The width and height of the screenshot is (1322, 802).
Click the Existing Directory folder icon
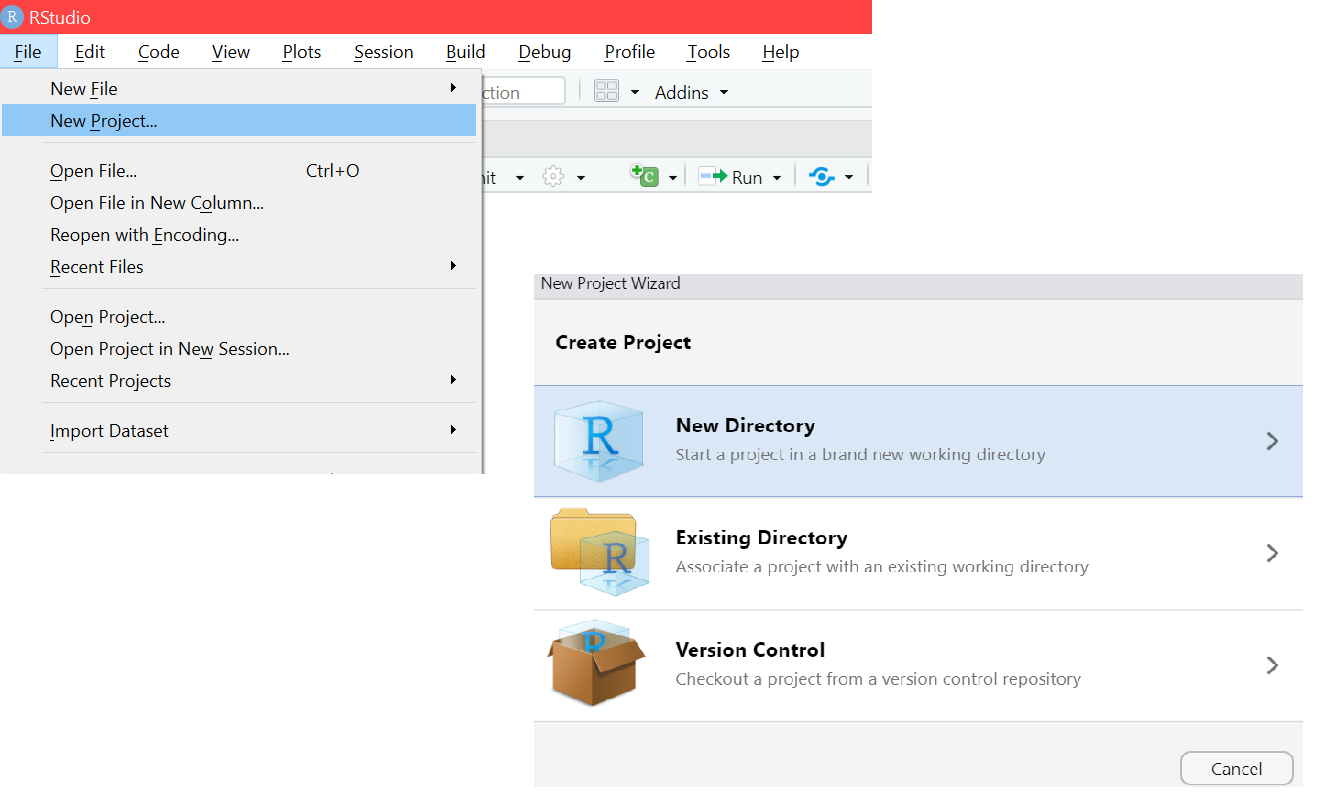[x=599, y=552]
